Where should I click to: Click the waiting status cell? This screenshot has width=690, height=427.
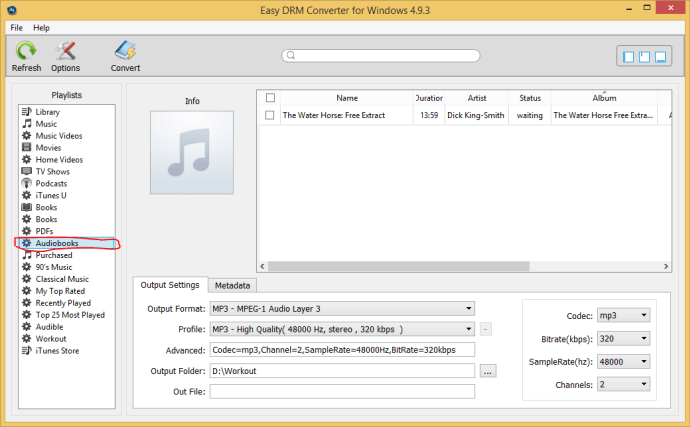[530, 115]
